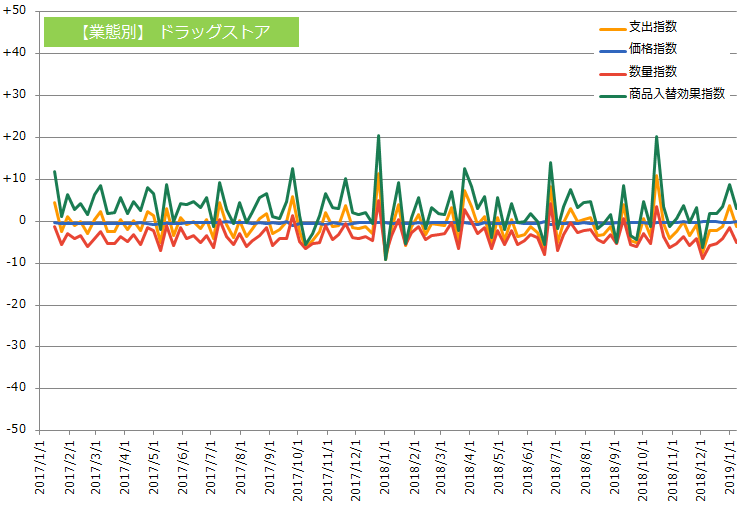Image resolution: width=742 pixels, height=509 pixels.
Task: Click the +40 y-axis label
Action: [14, 53]
